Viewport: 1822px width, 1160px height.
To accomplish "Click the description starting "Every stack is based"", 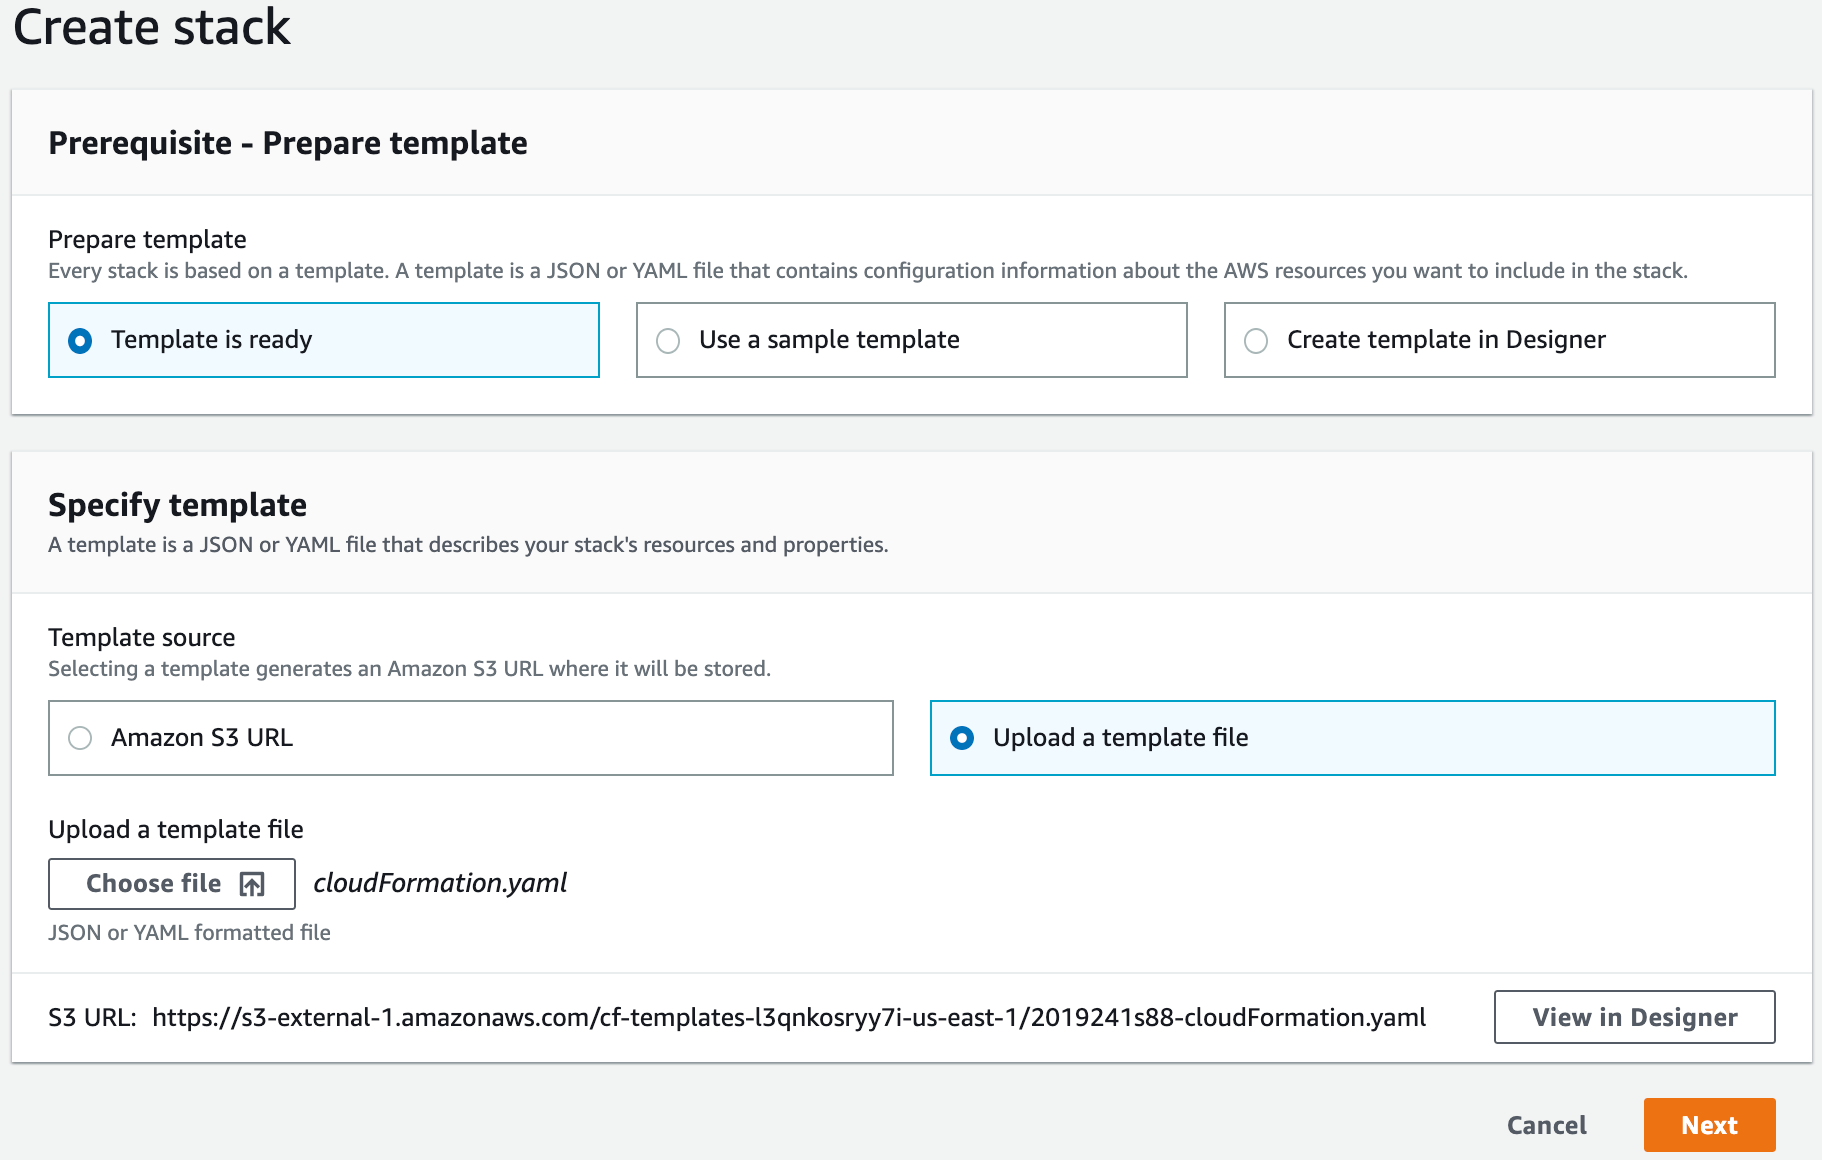I will 867,271.
